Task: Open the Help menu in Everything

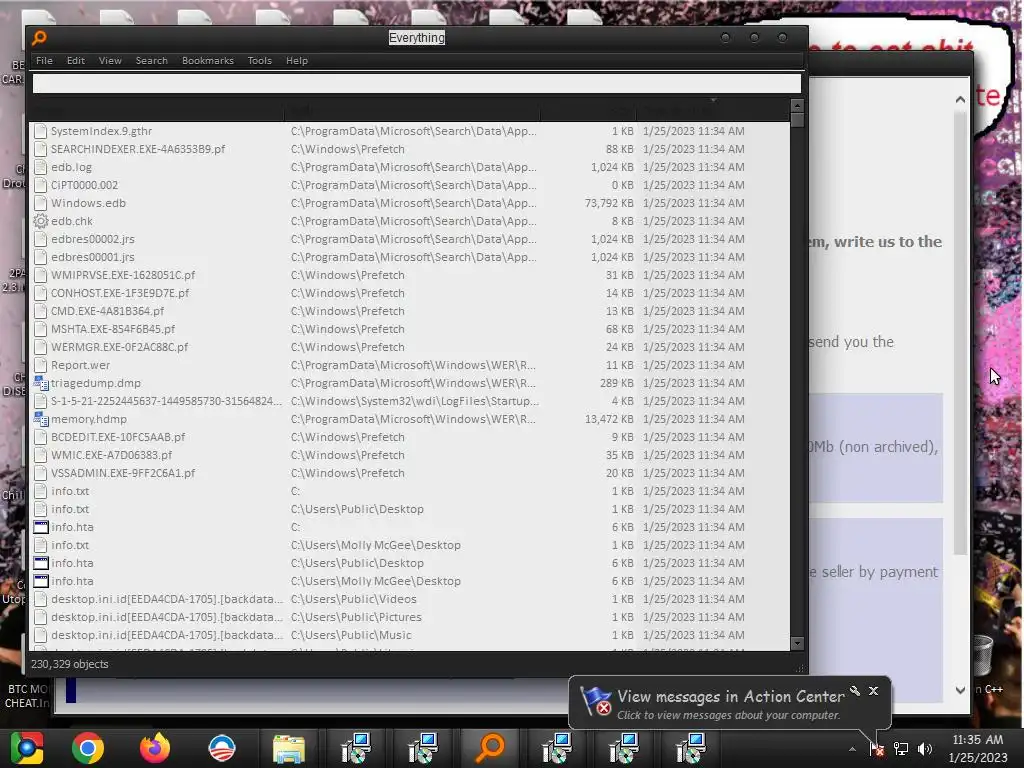Action: click(x=296, y=61)
